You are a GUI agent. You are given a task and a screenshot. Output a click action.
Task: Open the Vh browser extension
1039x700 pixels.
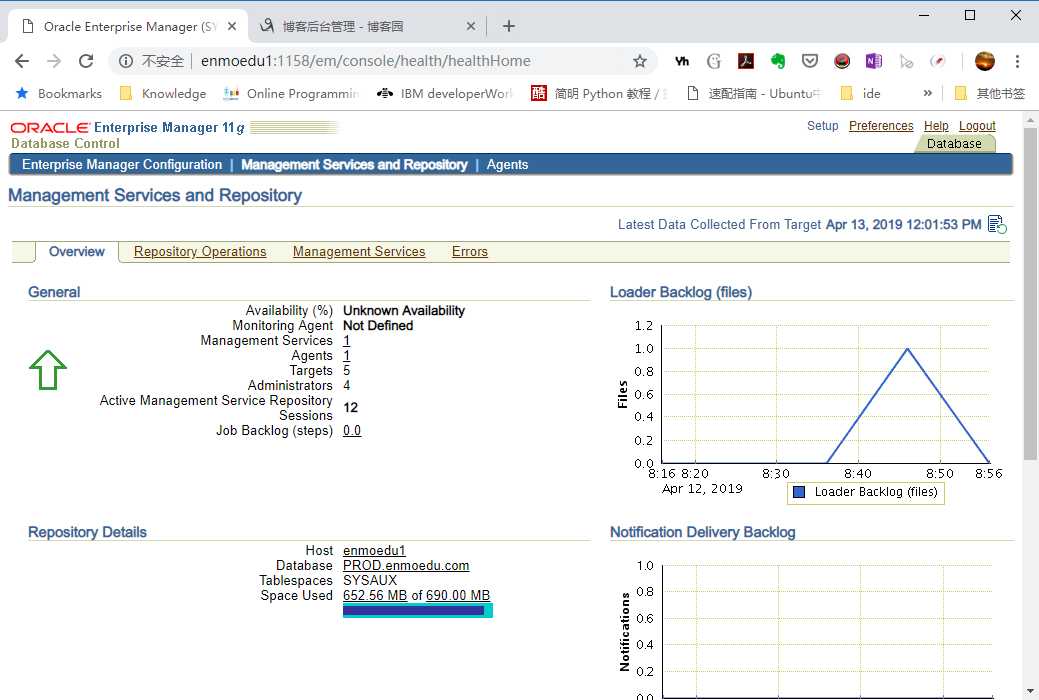point(681,61)
